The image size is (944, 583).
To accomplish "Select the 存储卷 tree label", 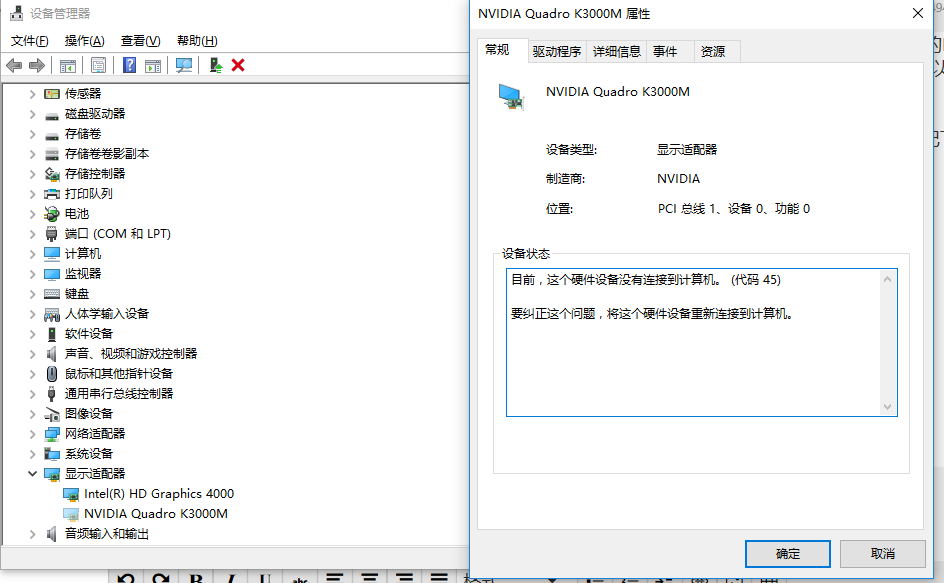I will [x=83, y=134].
